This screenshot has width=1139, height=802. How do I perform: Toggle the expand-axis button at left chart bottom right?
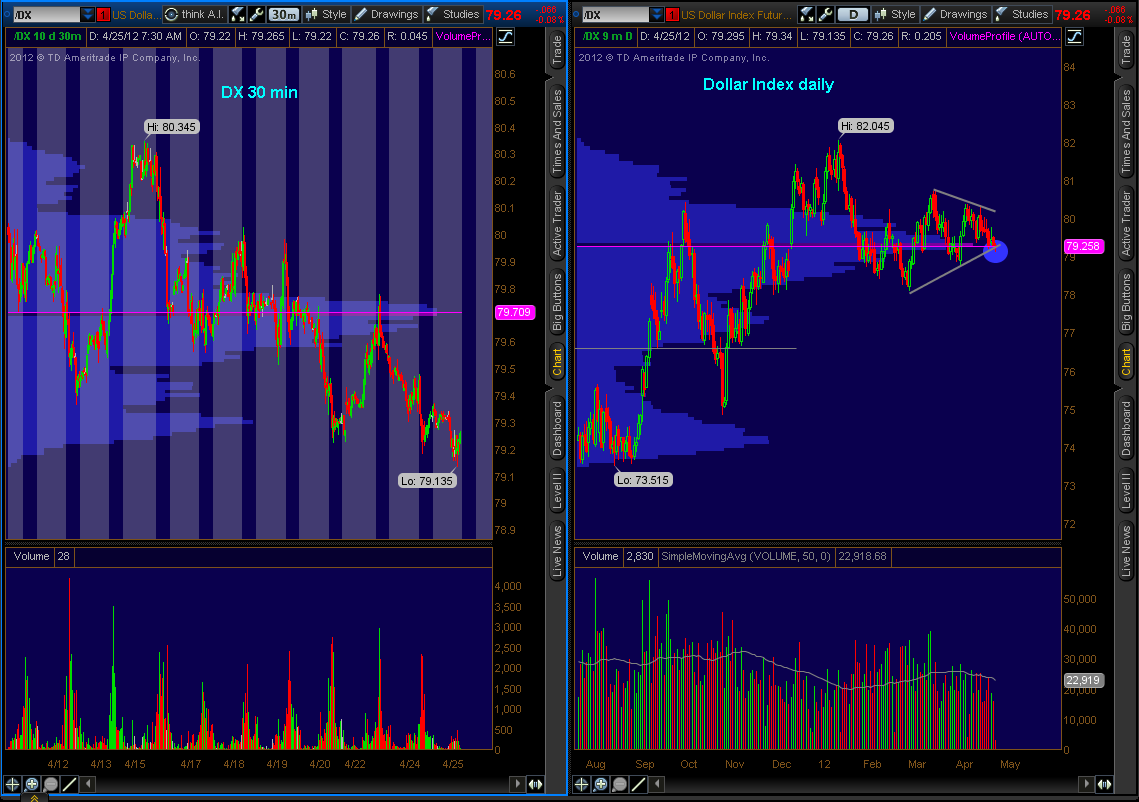pos(535,785)
